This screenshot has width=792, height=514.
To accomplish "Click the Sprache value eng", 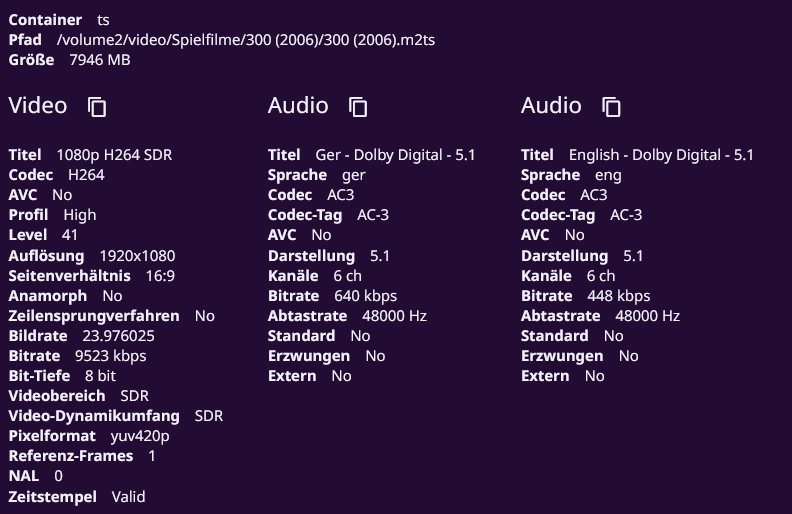I will pyautogui.click(x=608, y=175).
